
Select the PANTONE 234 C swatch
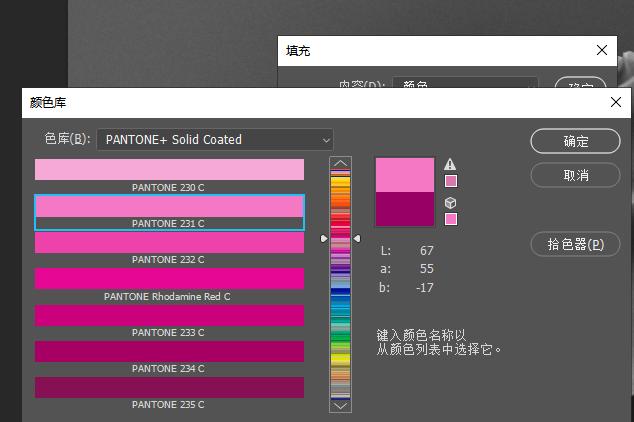pyautogui.click(x=169, y=352)
